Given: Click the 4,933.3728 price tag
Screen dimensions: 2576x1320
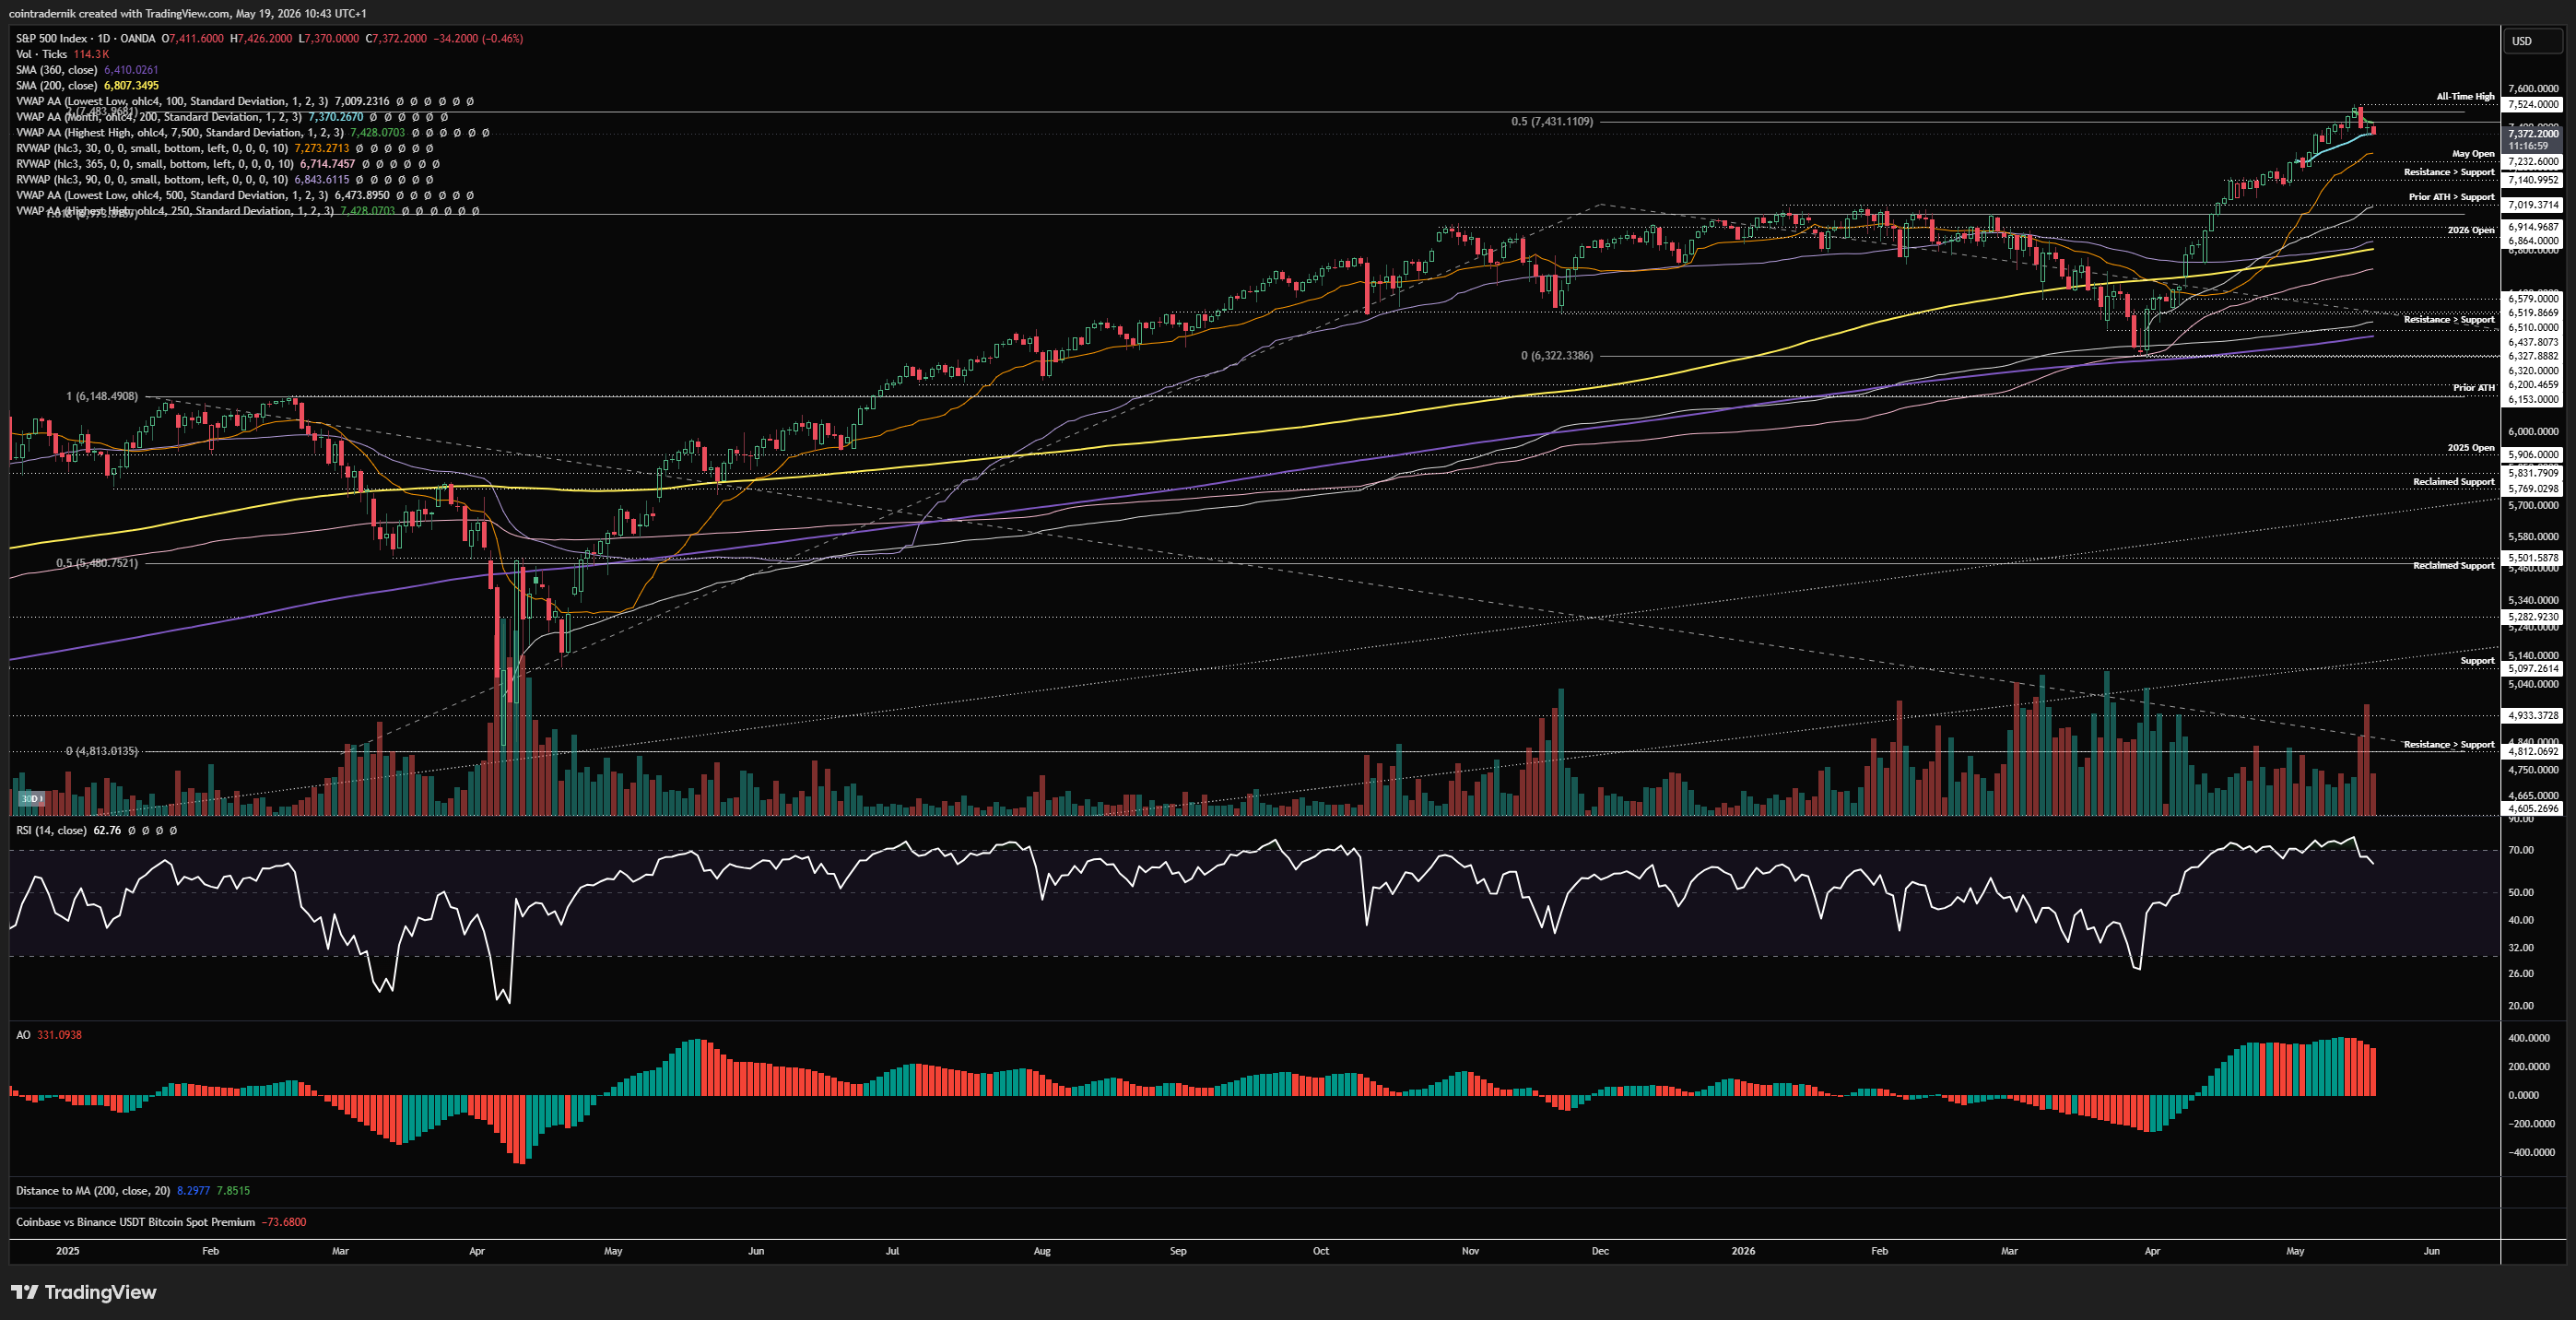Looking at the screenshot, I should tap(2533, 715).
